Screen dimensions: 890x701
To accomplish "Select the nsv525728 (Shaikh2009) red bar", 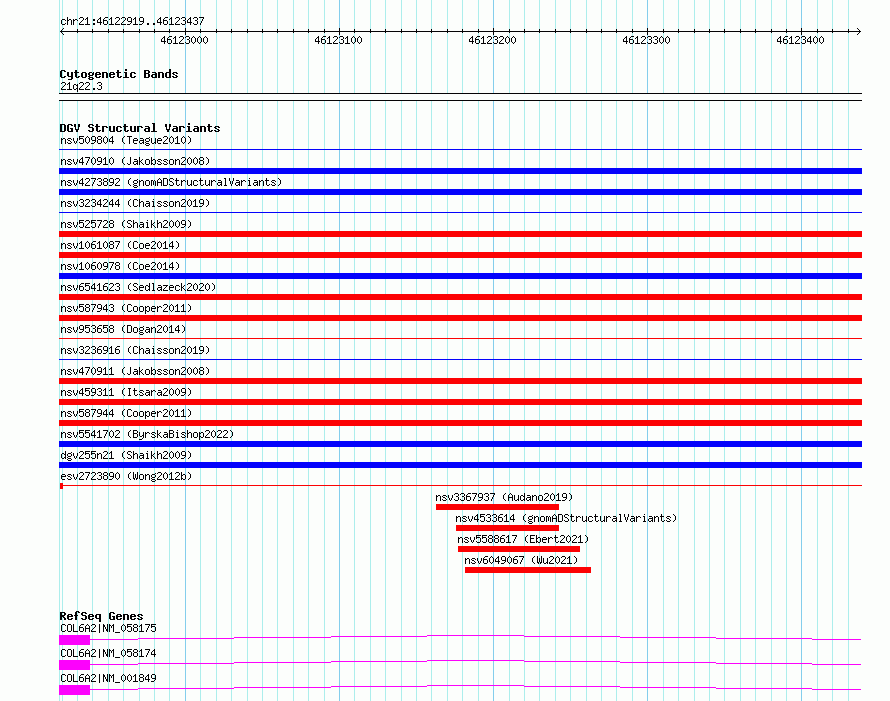I will pyautogui.click(x=460, y=234).
